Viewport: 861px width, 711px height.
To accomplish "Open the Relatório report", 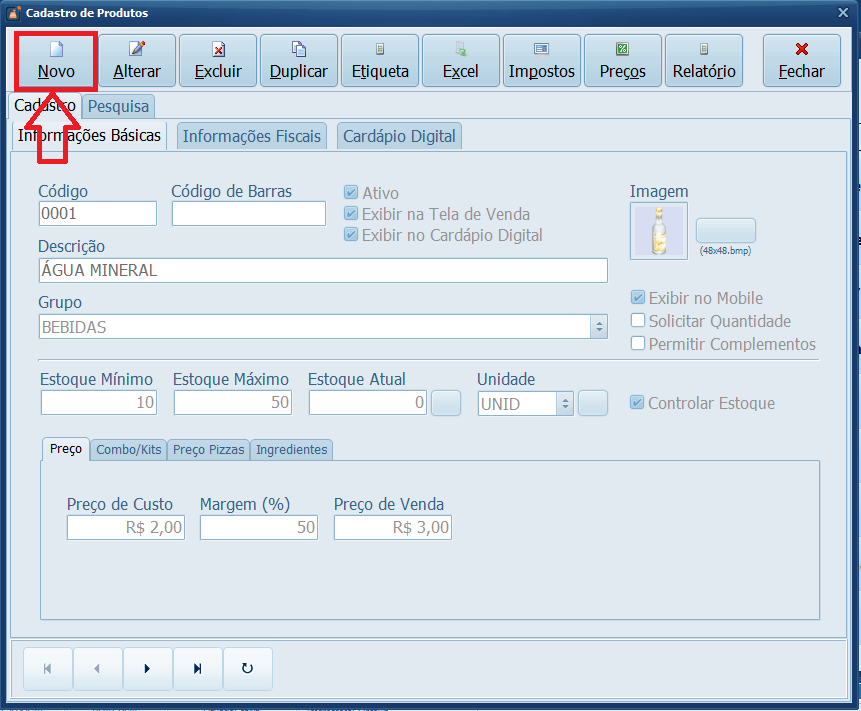I will [704, 60].
